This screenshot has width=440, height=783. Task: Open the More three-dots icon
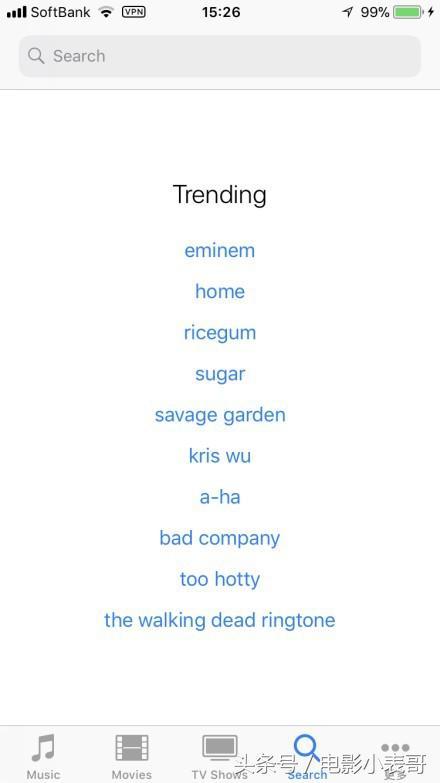(x=395, y=748)
